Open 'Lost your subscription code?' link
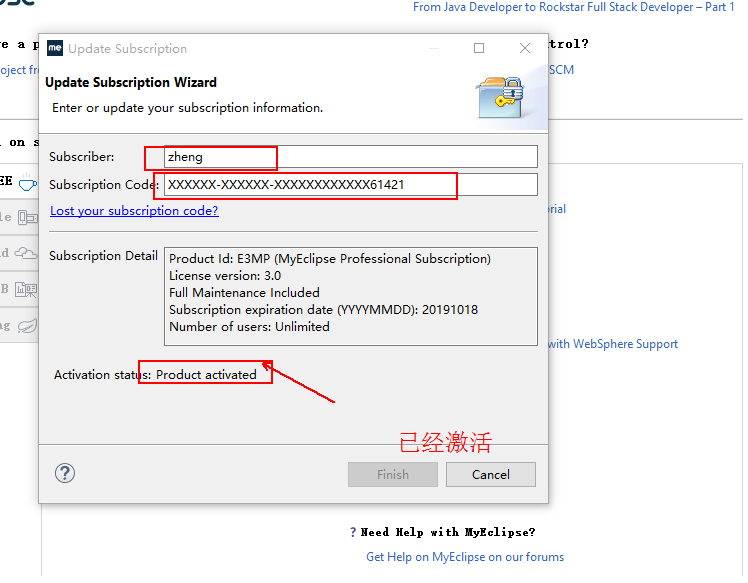The width and height of the screenshot is (748, 583). [x=135, y=213]
